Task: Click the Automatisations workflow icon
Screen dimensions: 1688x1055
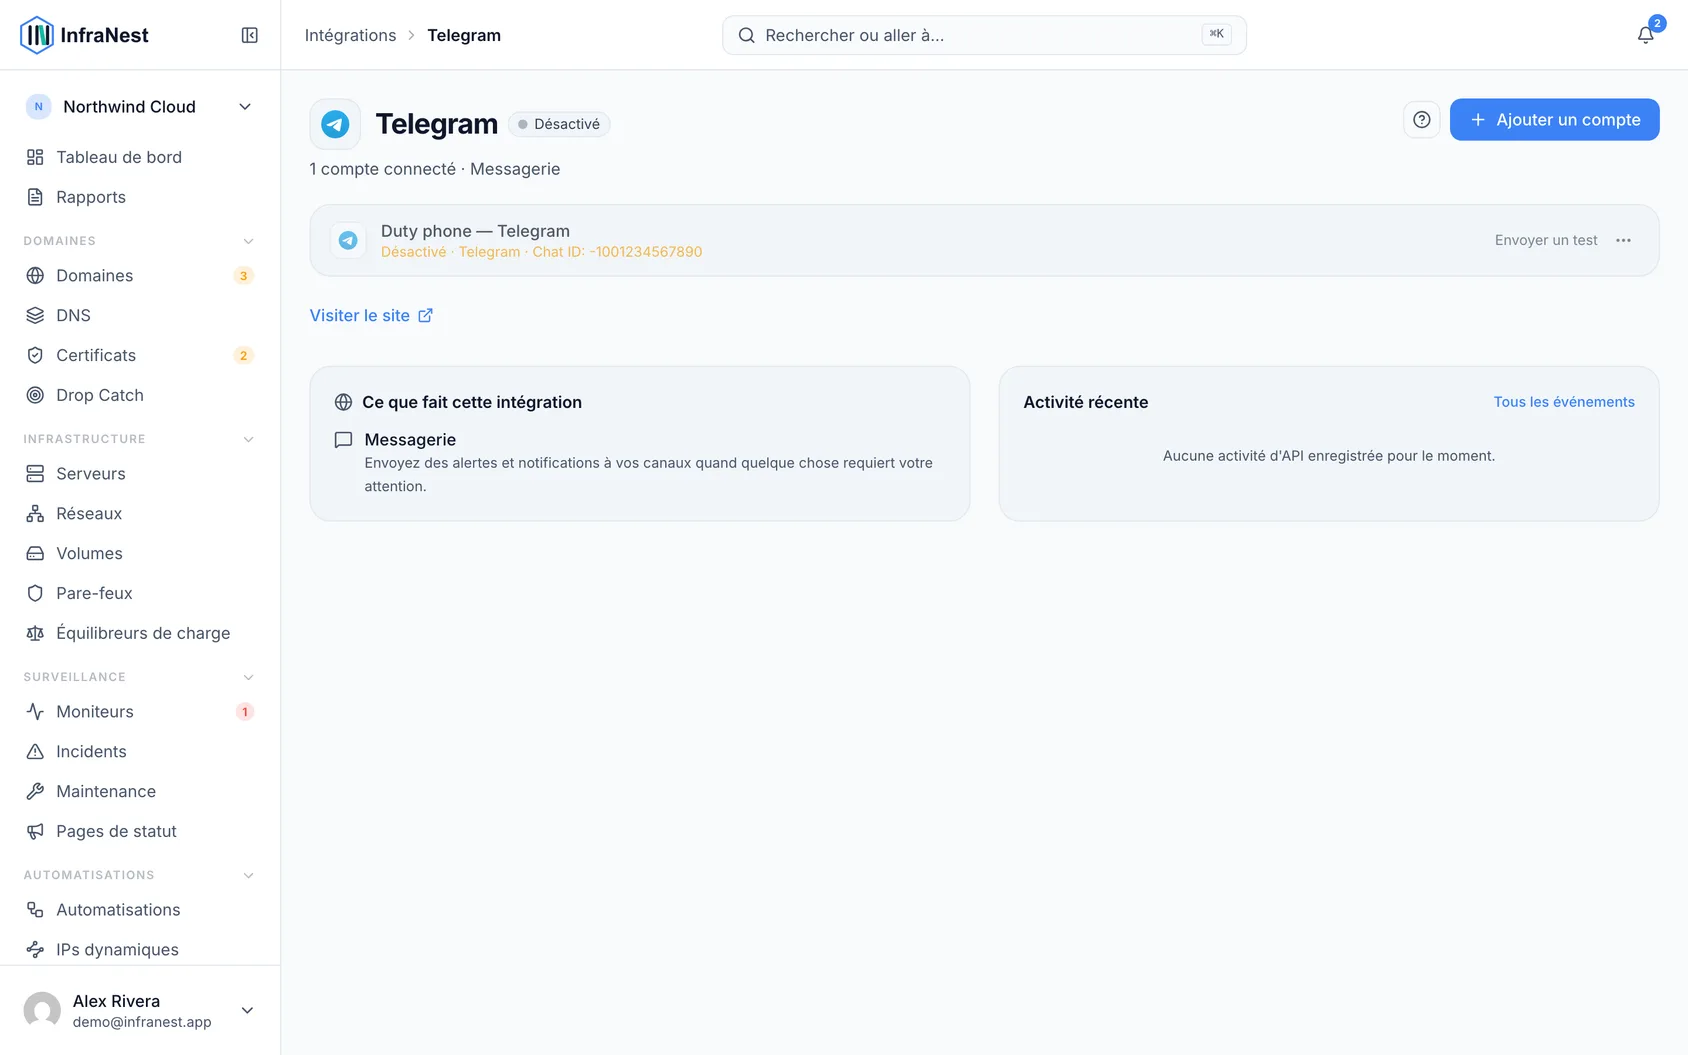Action: tap(35, 909)
